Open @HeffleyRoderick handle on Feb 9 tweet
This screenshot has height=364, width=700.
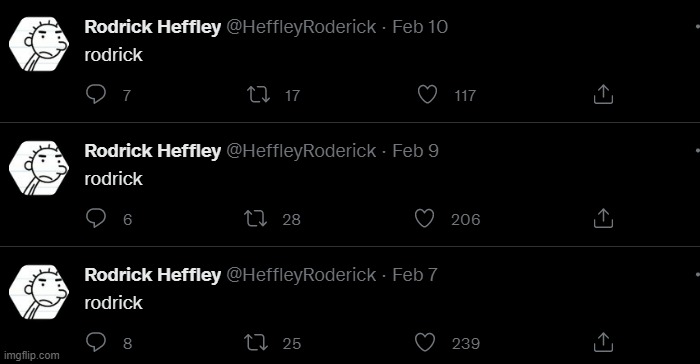tap(301, 151)
